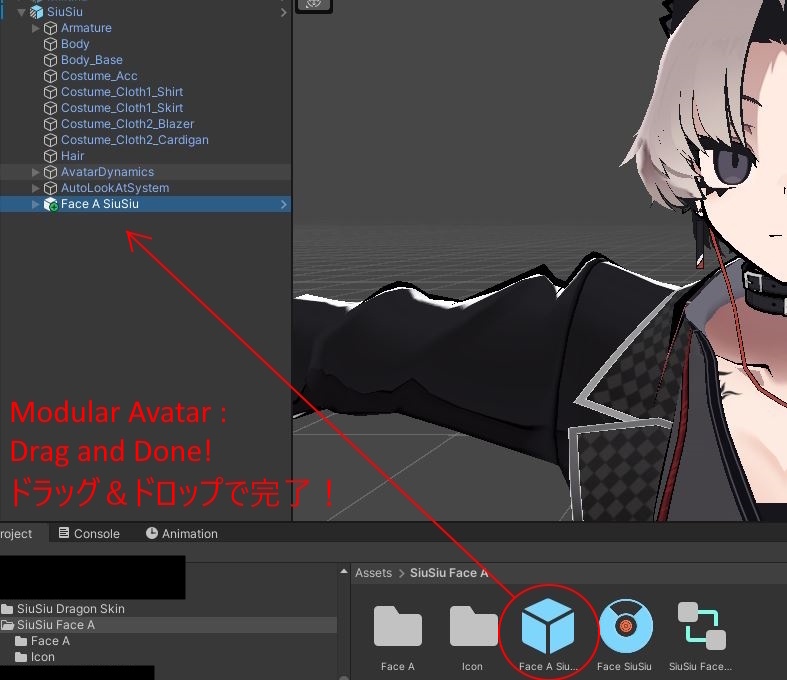Click the Costume_Cloth2_Blazer cube icon
This screenshot has width=787, height=680.
[x=50, y=124]
